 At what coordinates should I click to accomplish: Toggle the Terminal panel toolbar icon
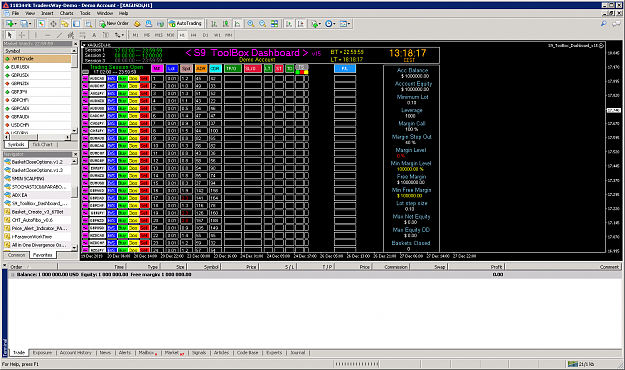point(76,24)
